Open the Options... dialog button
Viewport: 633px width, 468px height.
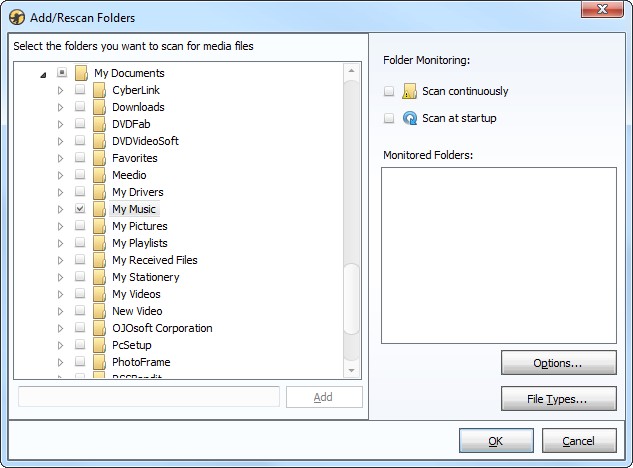[x=558, y=362]
